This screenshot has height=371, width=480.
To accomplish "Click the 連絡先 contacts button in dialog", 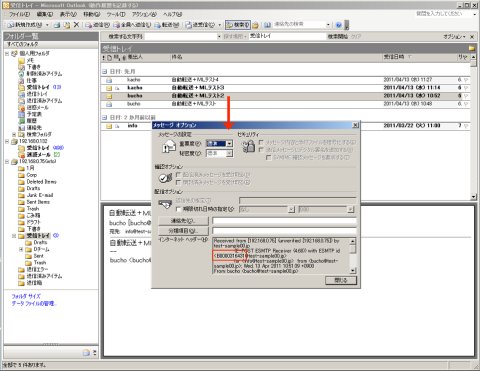I will coord(183,221).
